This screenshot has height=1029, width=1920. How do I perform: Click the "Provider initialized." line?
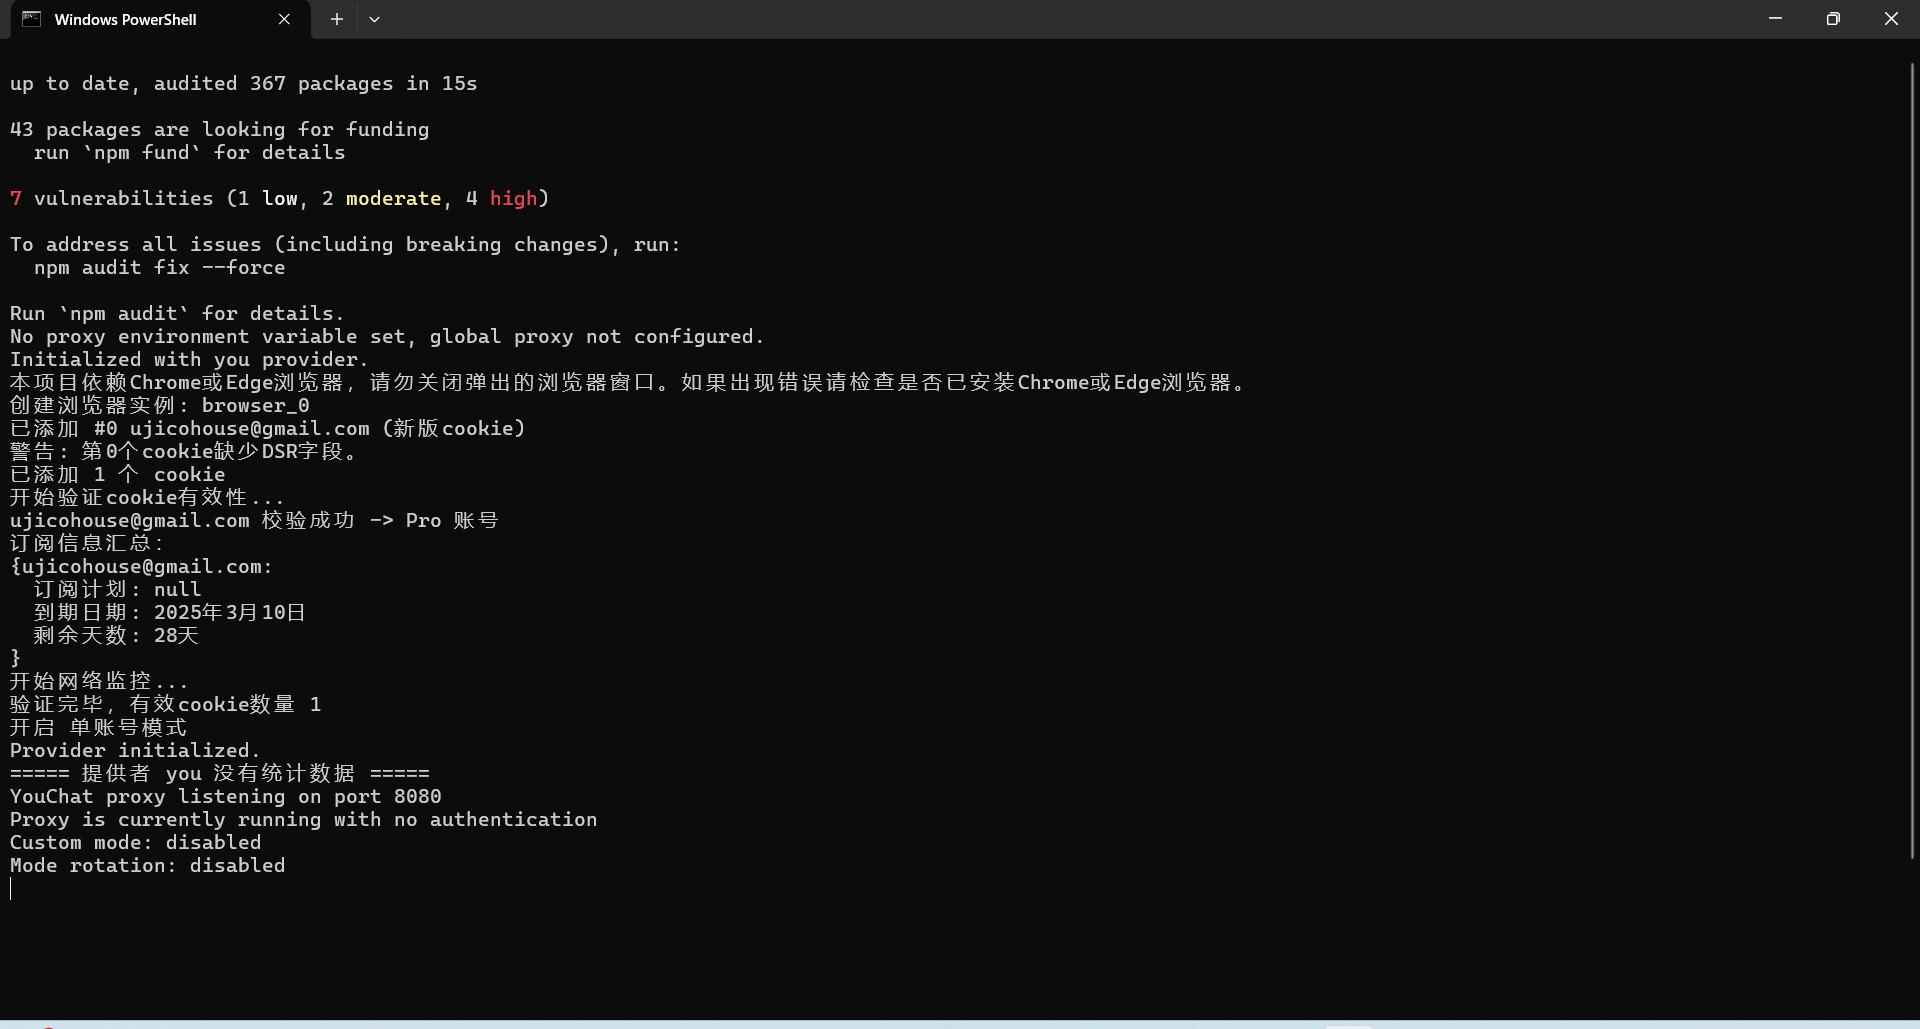pos(134,751)
